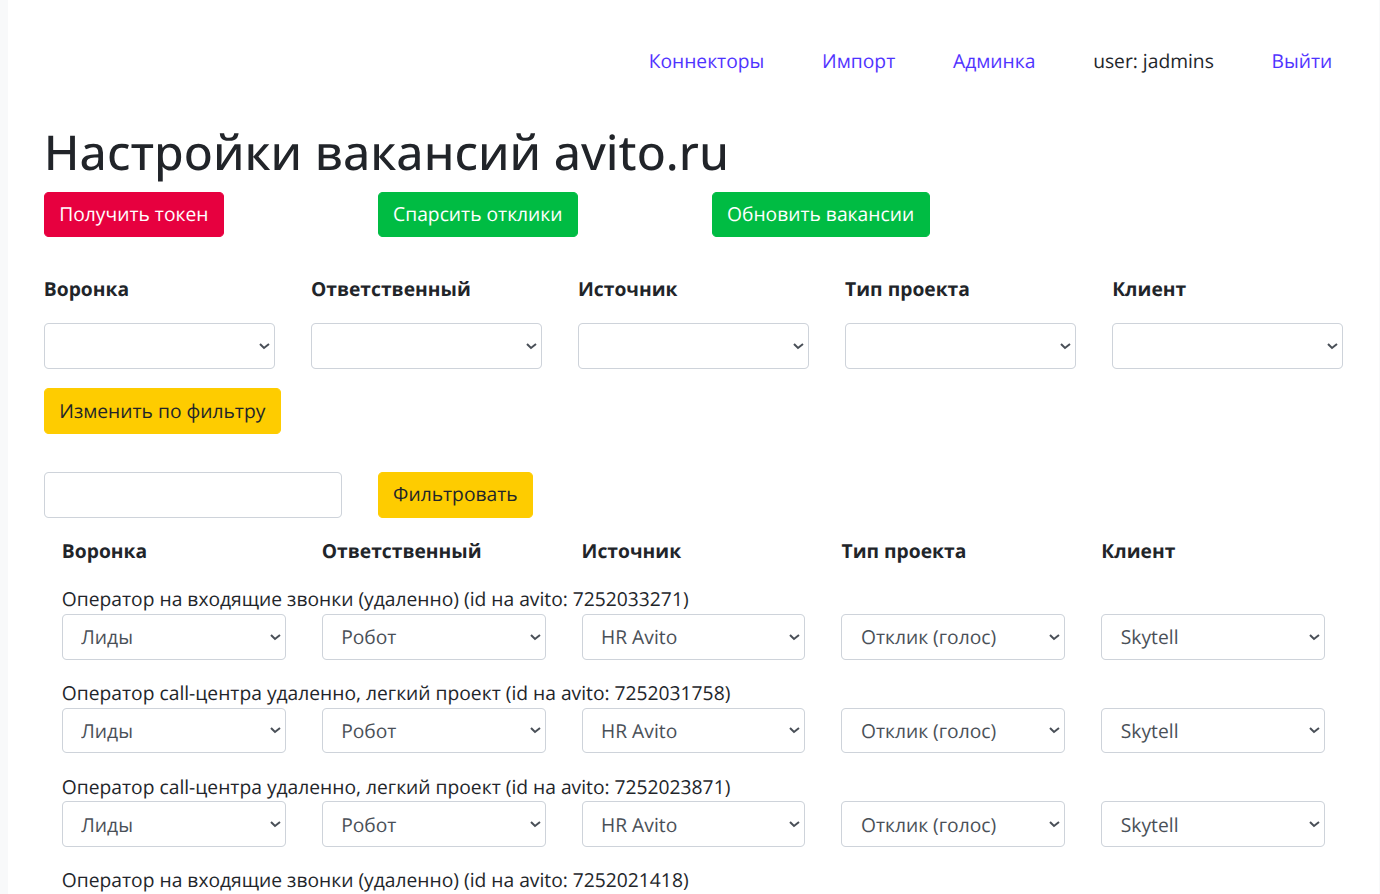This screenshot has height=894, width=1380.
Task: Click the Изменить по фильтру button
Action: coord(162,411)
